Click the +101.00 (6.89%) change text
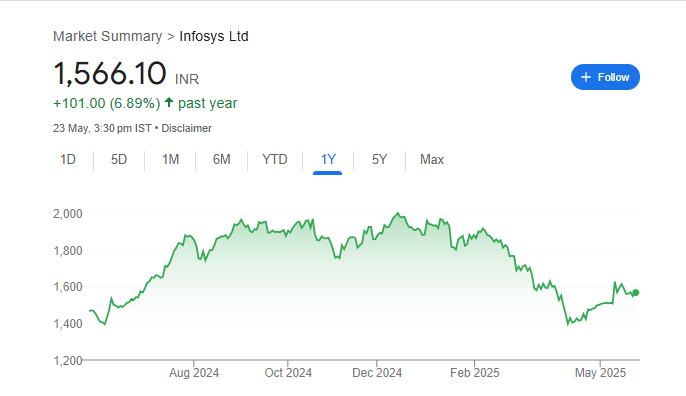The image size is (686, 396). coord(107,103)
